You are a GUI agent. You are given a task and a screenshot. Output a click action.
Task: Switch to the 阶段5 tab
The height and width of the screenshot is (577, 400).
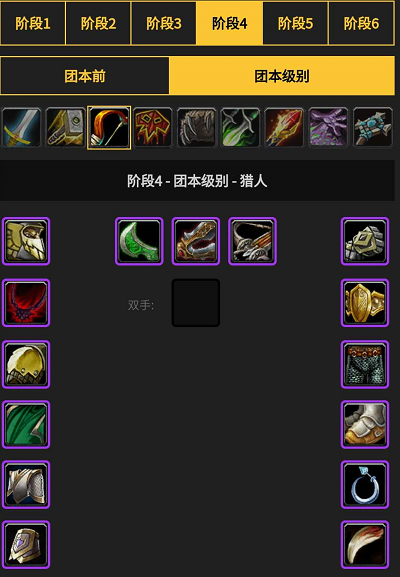[x=295, y=24]
